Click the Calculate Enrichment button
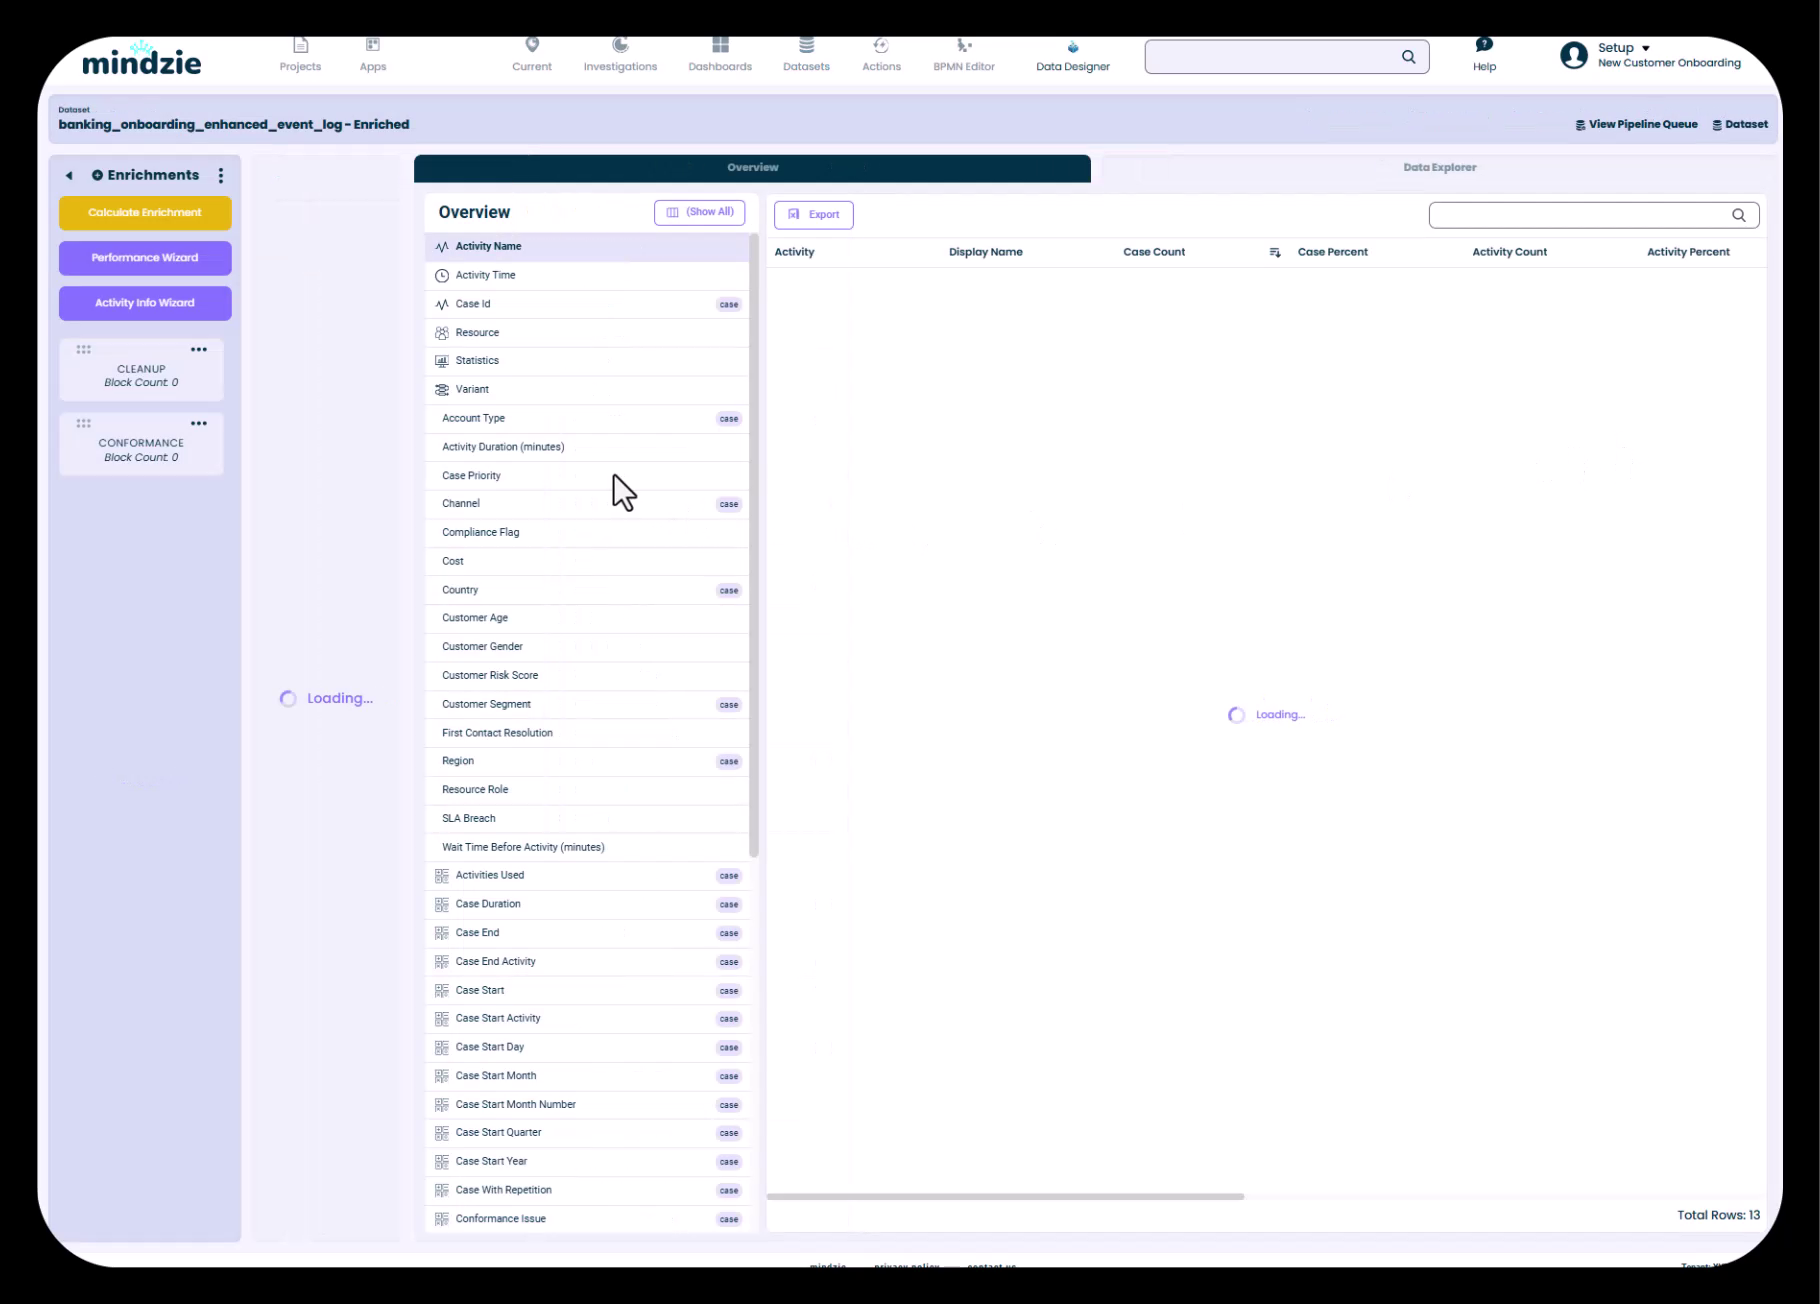The height and width of the screenshot is (1304, 1820). click(145, 213)
